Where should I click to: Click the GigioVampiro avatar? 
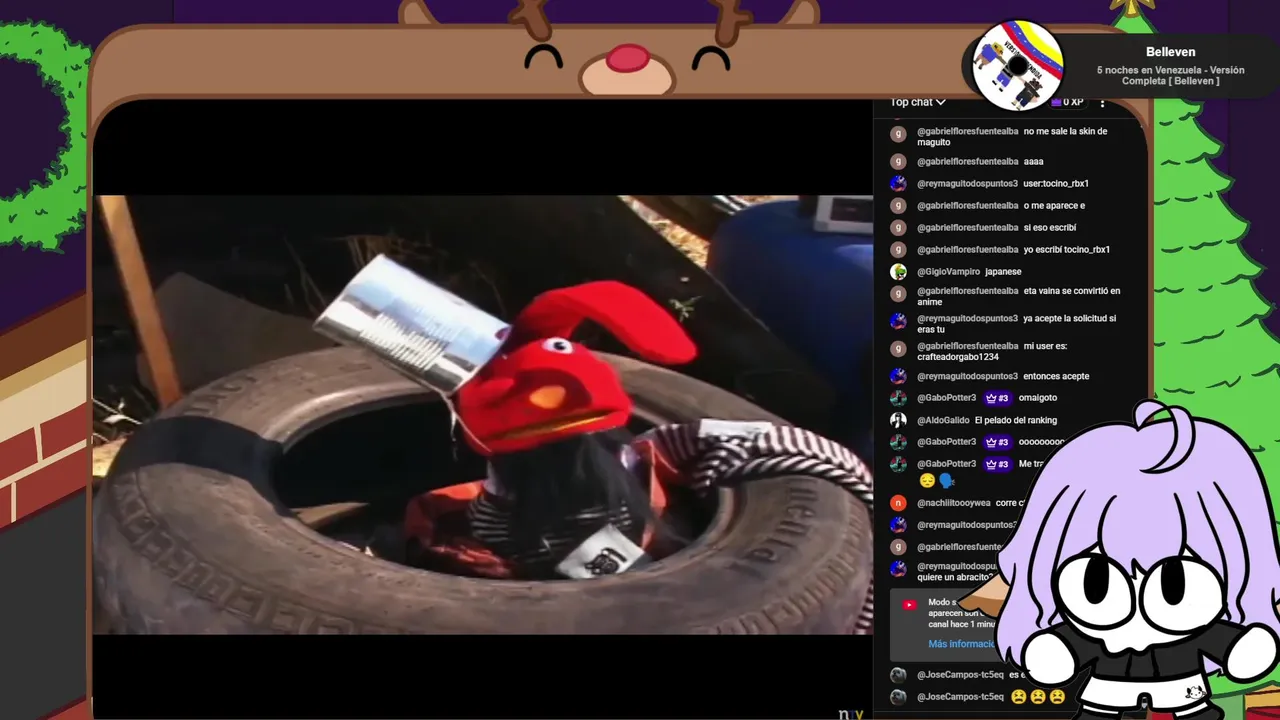coord(898,271)
